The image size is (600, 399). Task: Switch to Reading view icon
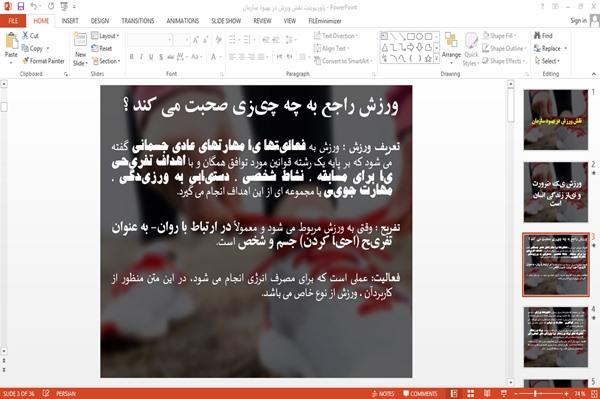pos(487,394)
